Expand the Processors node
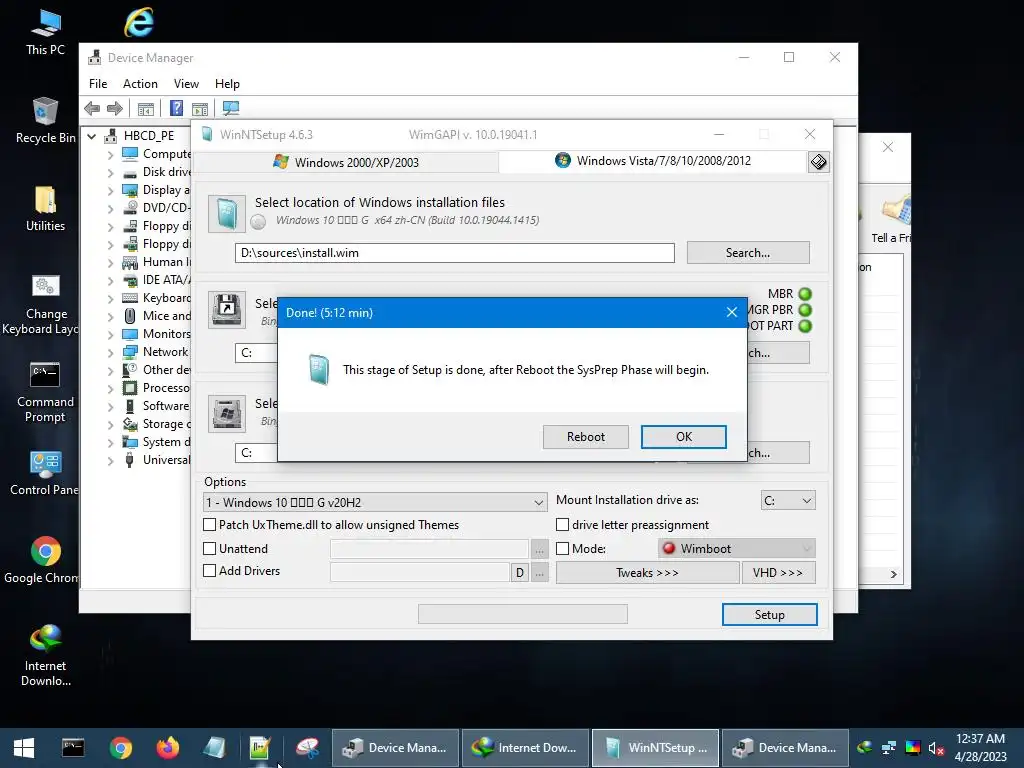This screenshot has width=1024, height=768. [x=110, y=389]
